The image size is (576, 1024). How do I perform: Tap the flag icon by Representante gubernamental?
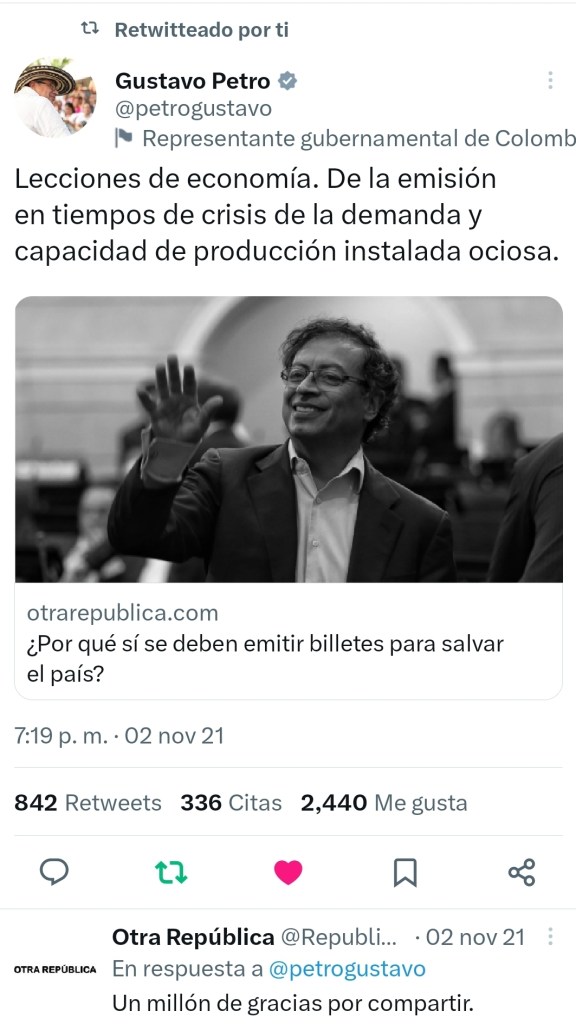[123, 138]
